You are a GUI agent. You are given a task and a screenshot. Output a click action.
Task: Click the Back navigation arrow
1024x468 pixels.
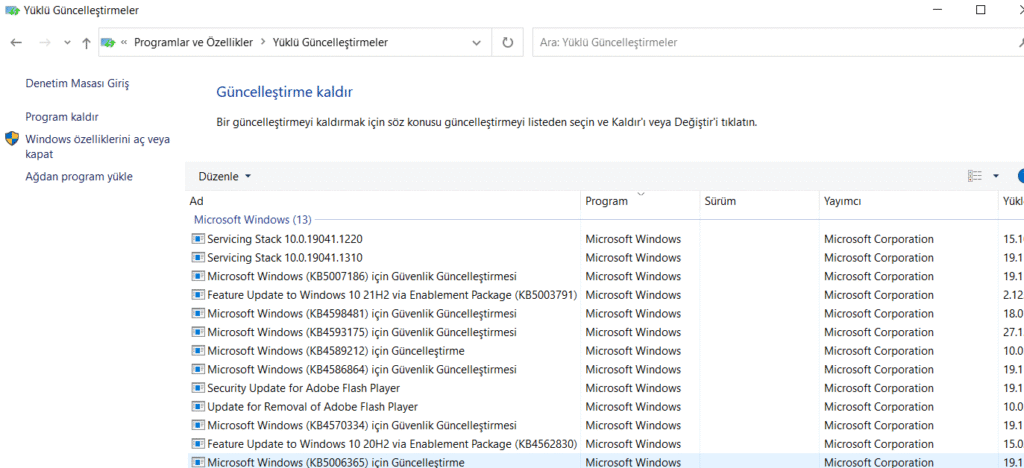16,43
